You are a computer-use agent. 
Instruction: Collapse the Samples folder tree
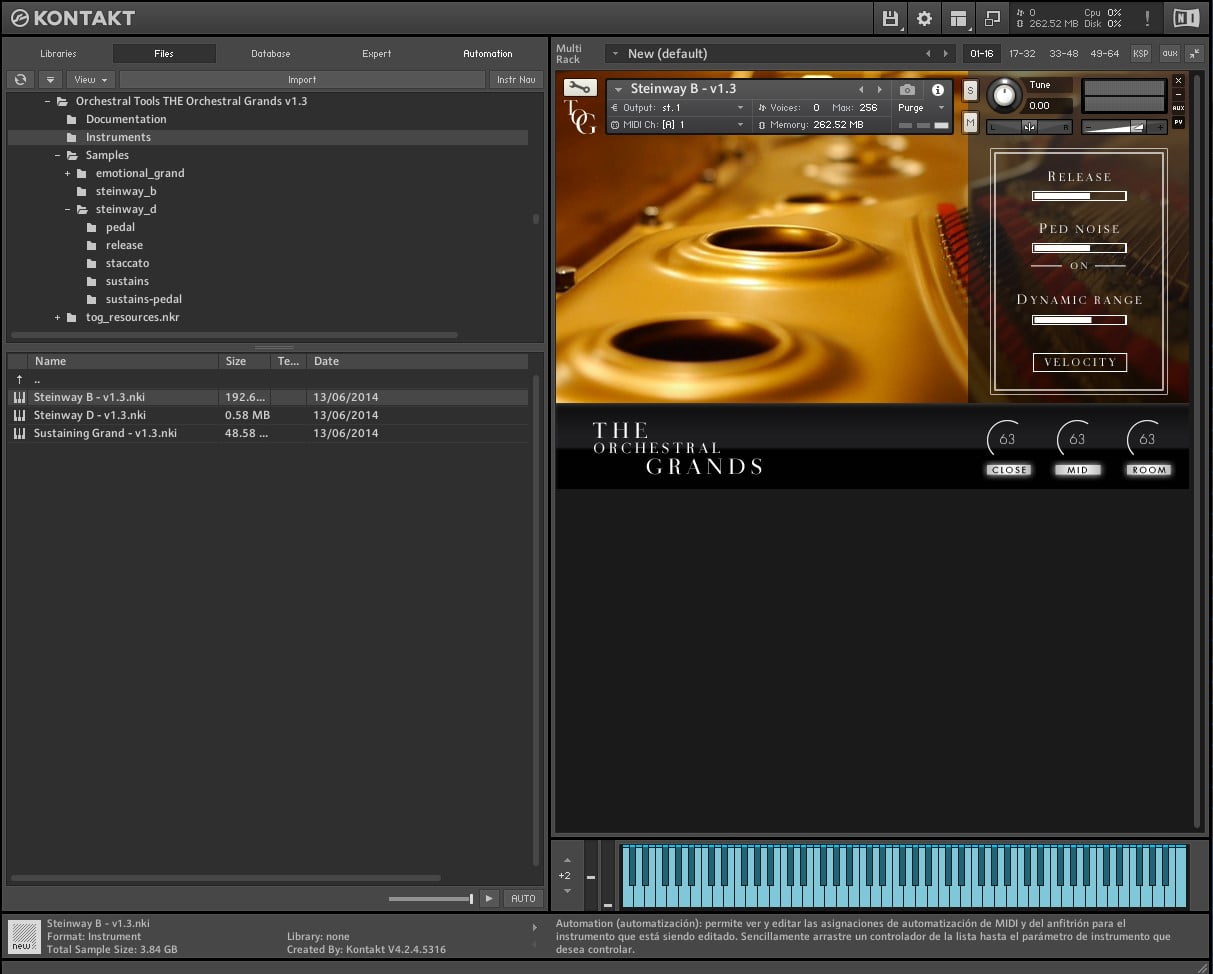(57, 155)
